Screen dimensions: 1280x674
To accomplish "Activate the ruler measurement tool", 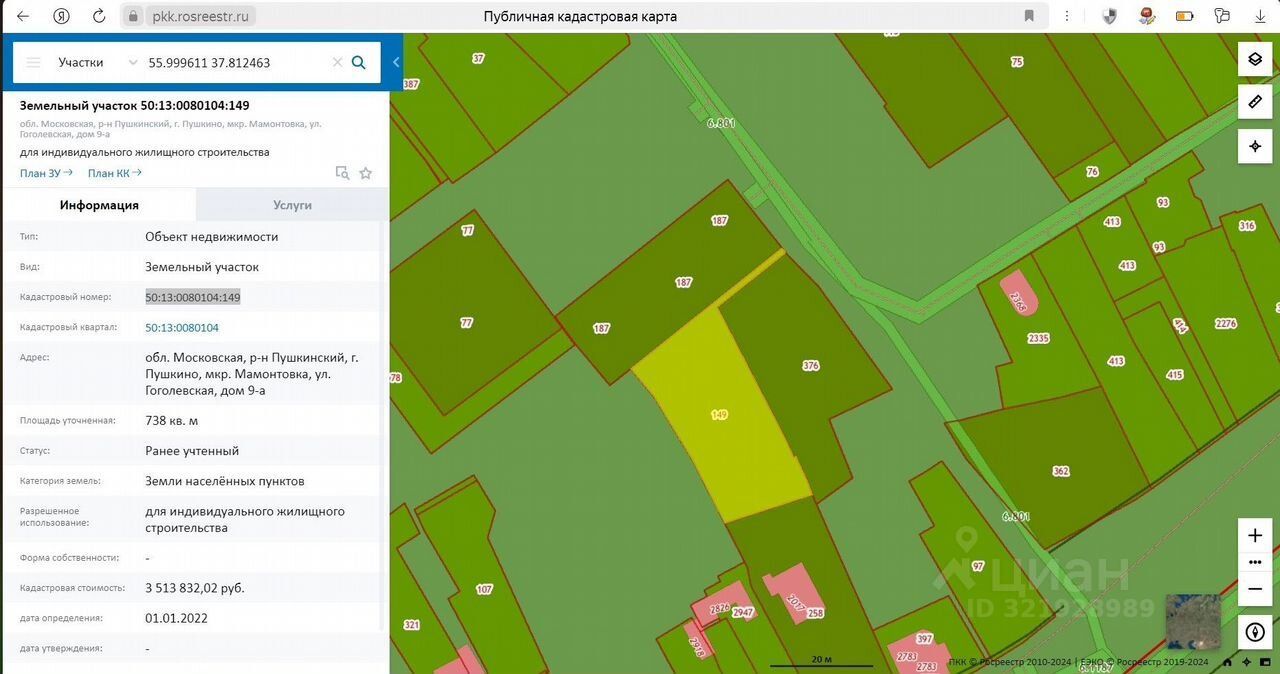I will 1255,102.
